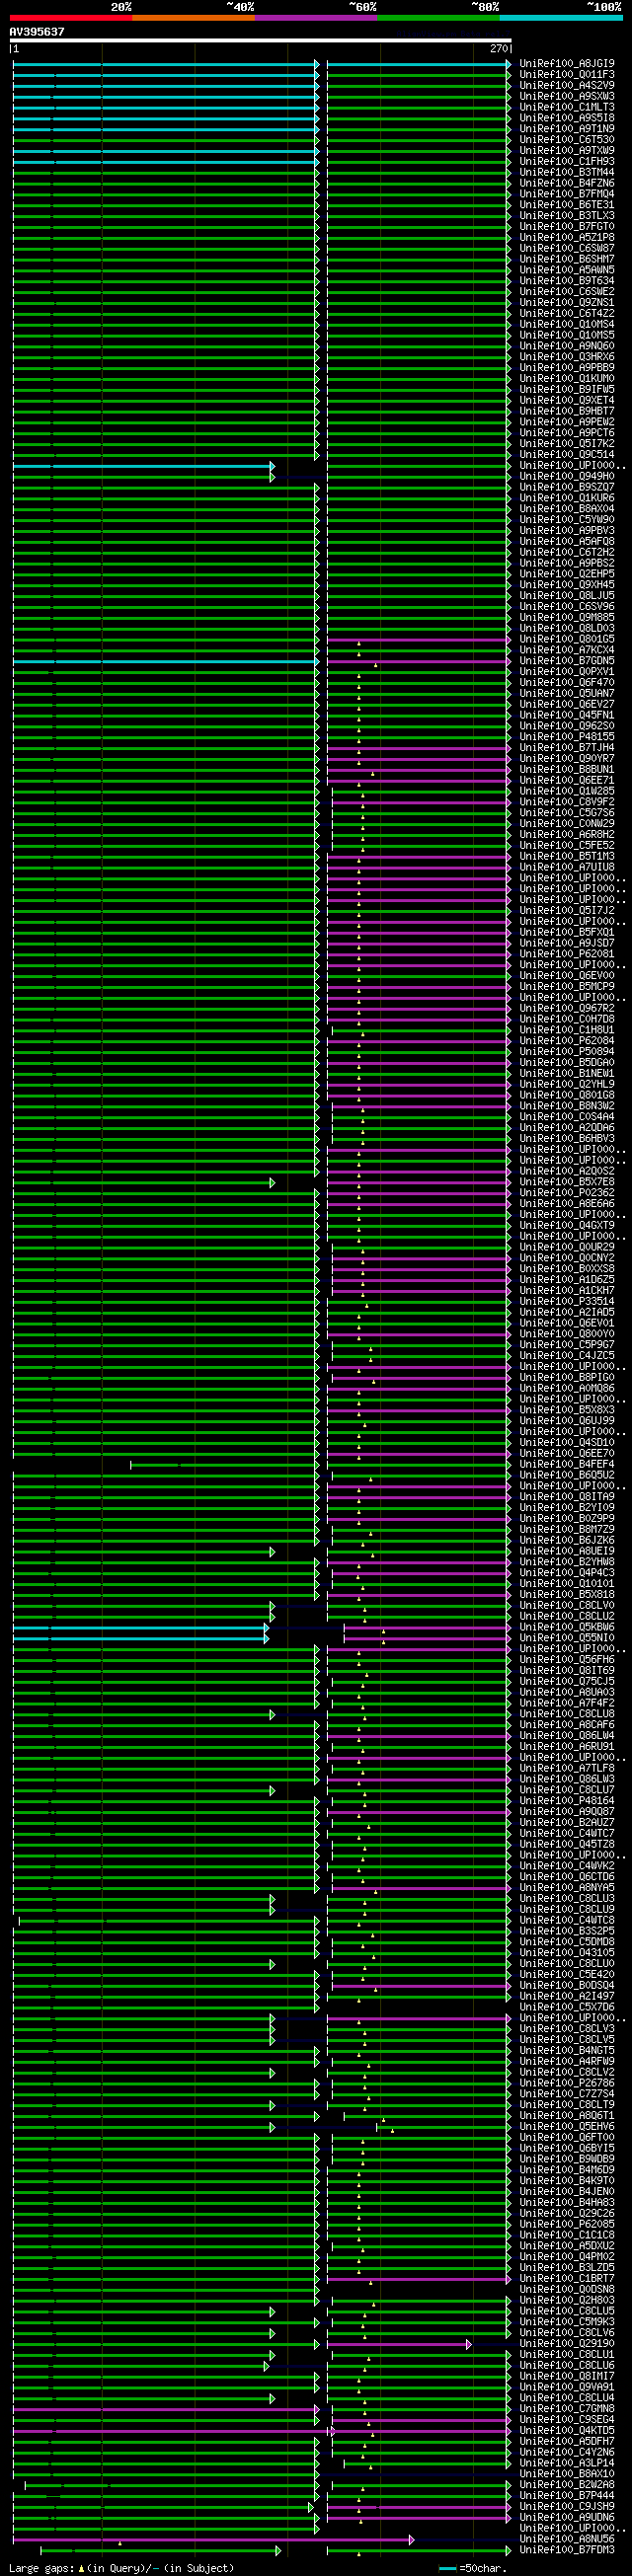Open hit UniRef100_A8JGI9
This screenshot has width=632, height=2576.
567,63
